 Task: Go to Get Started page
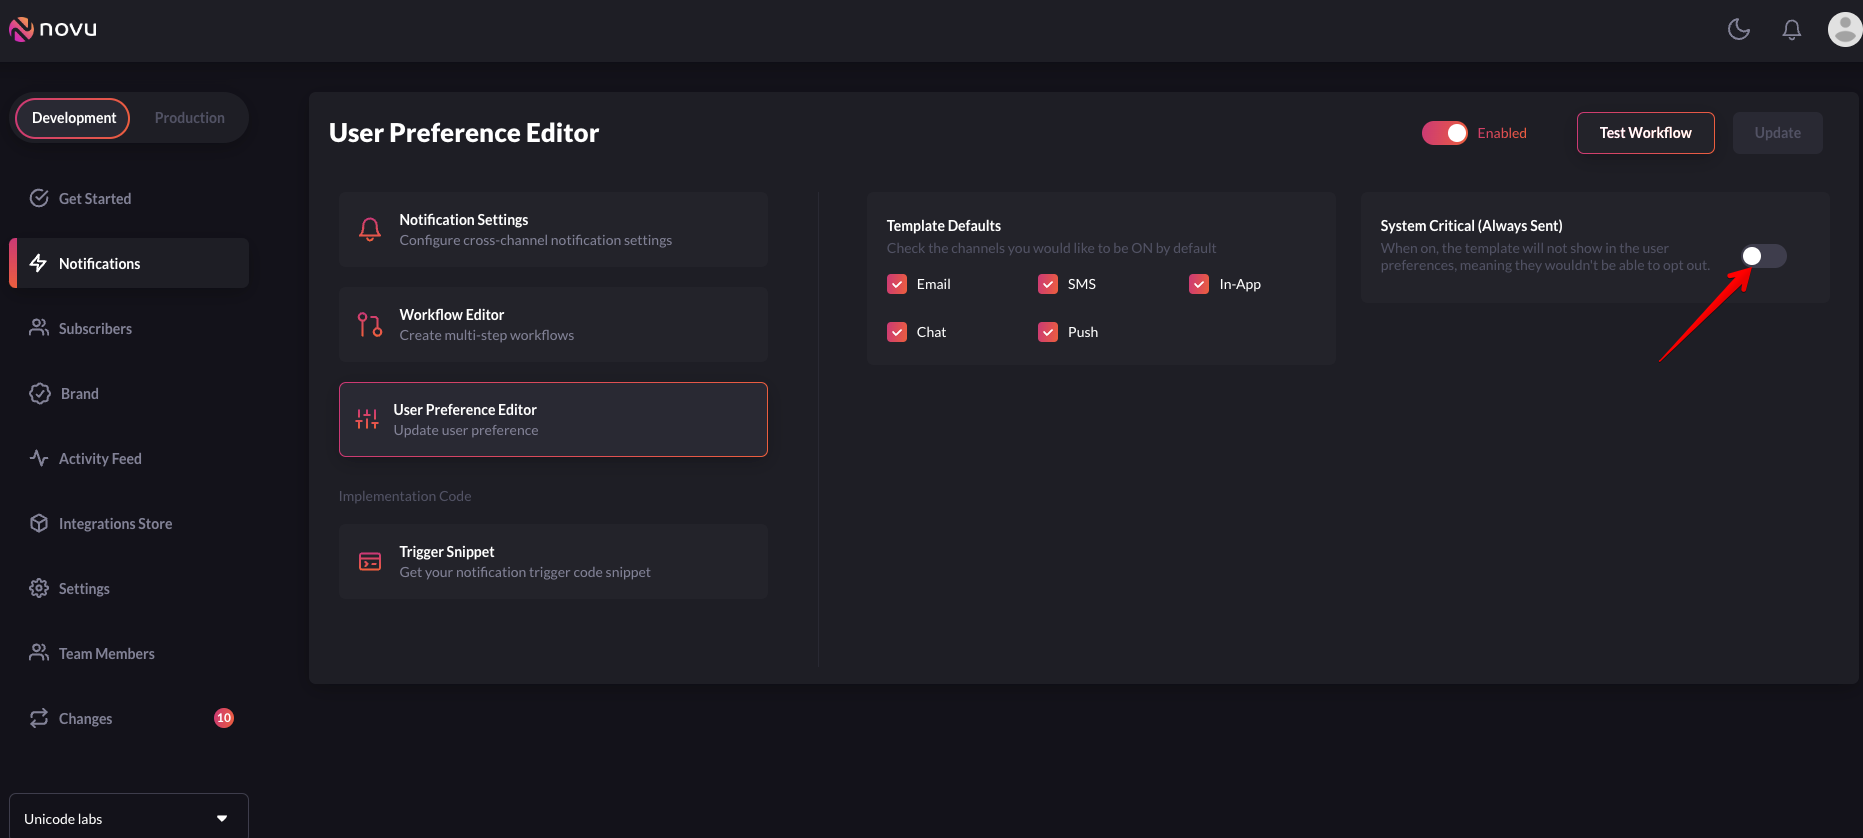click(x=129, y=198)
